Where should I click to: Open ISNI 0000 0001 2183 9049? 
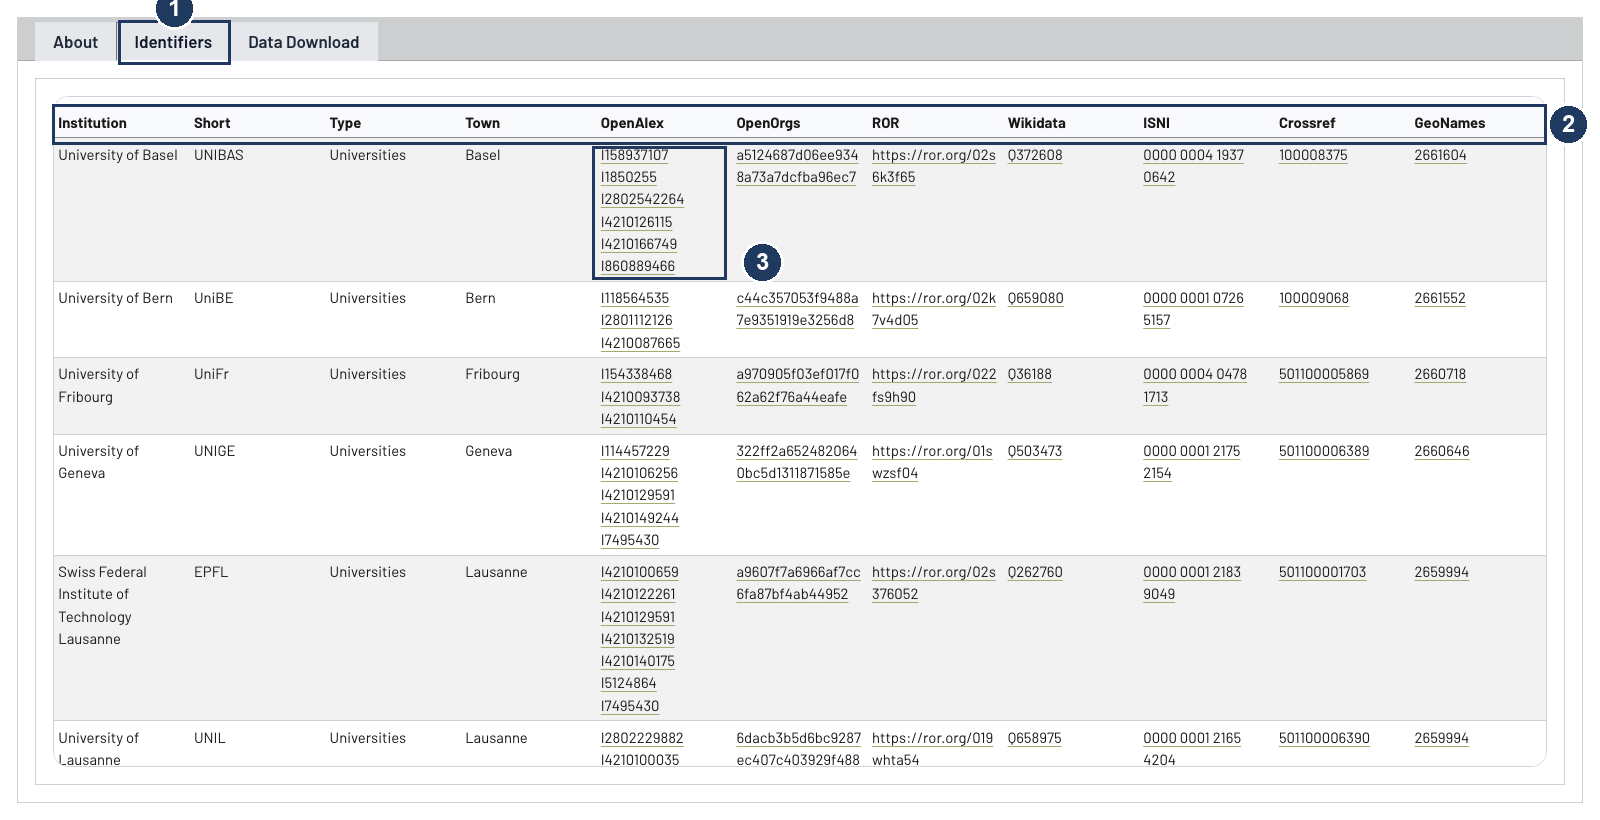1192,583
